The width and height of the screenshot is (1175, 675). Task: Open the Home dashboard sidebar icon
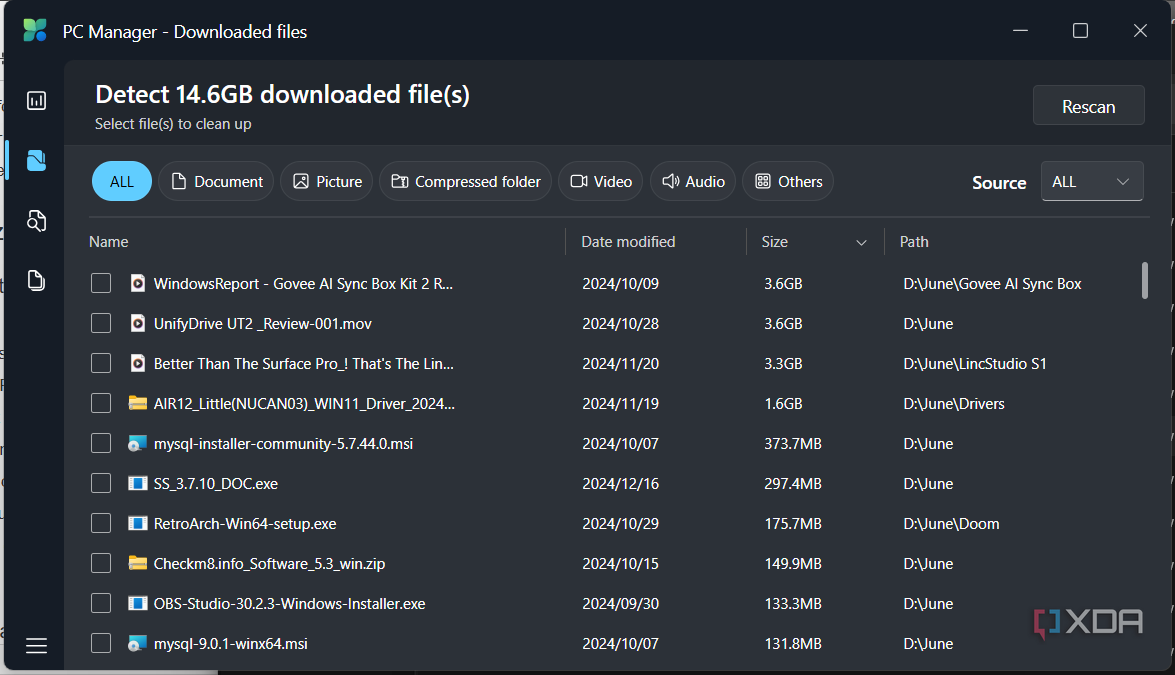[36, 100]
